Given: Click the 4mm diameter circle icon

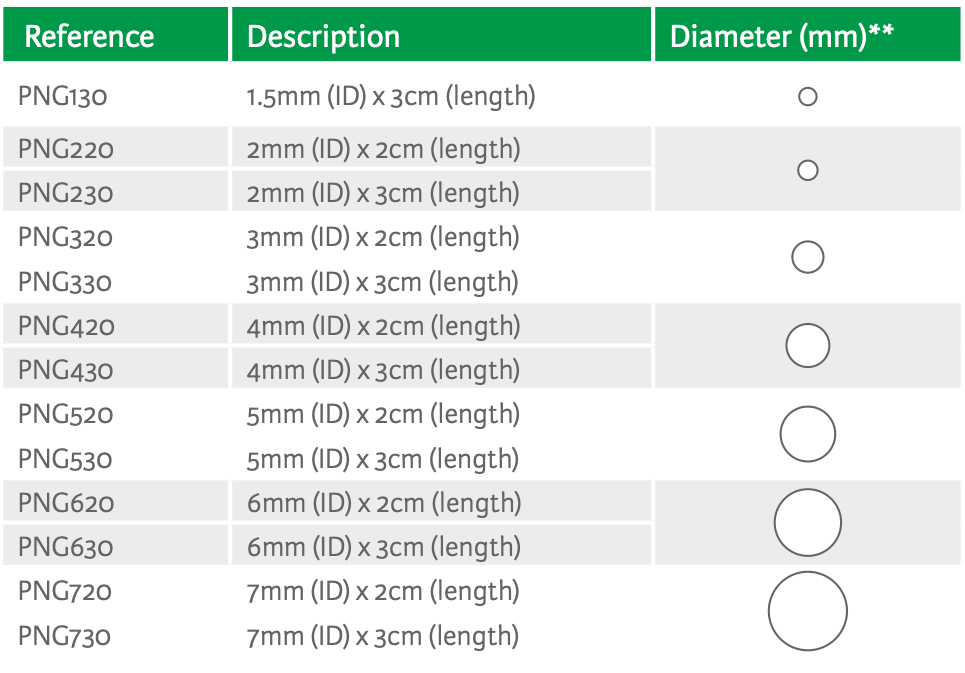Looking at the screenshot, I should (808, 346).
